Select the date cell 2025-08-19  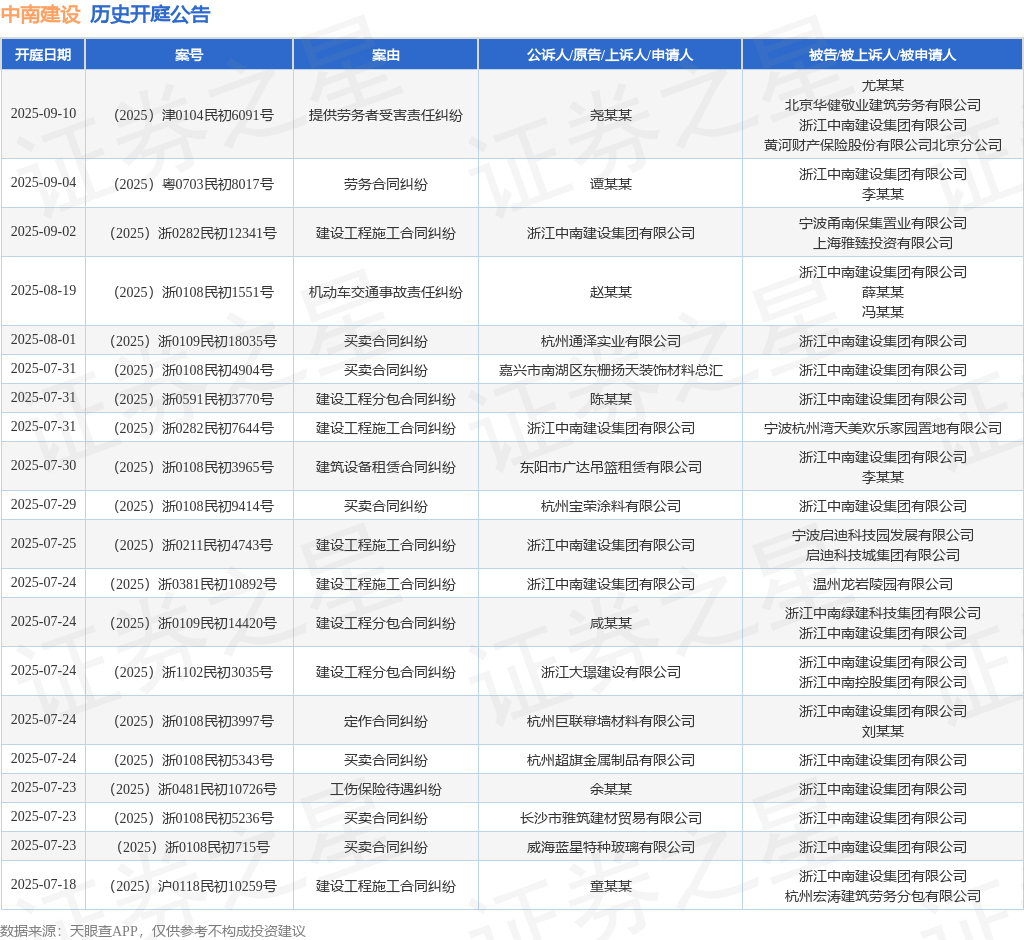tap(43, 291)
